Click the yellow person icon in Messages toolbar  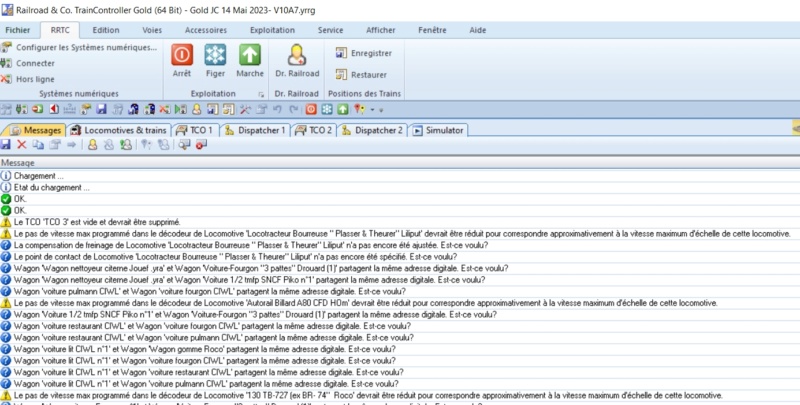click(92, 145)
